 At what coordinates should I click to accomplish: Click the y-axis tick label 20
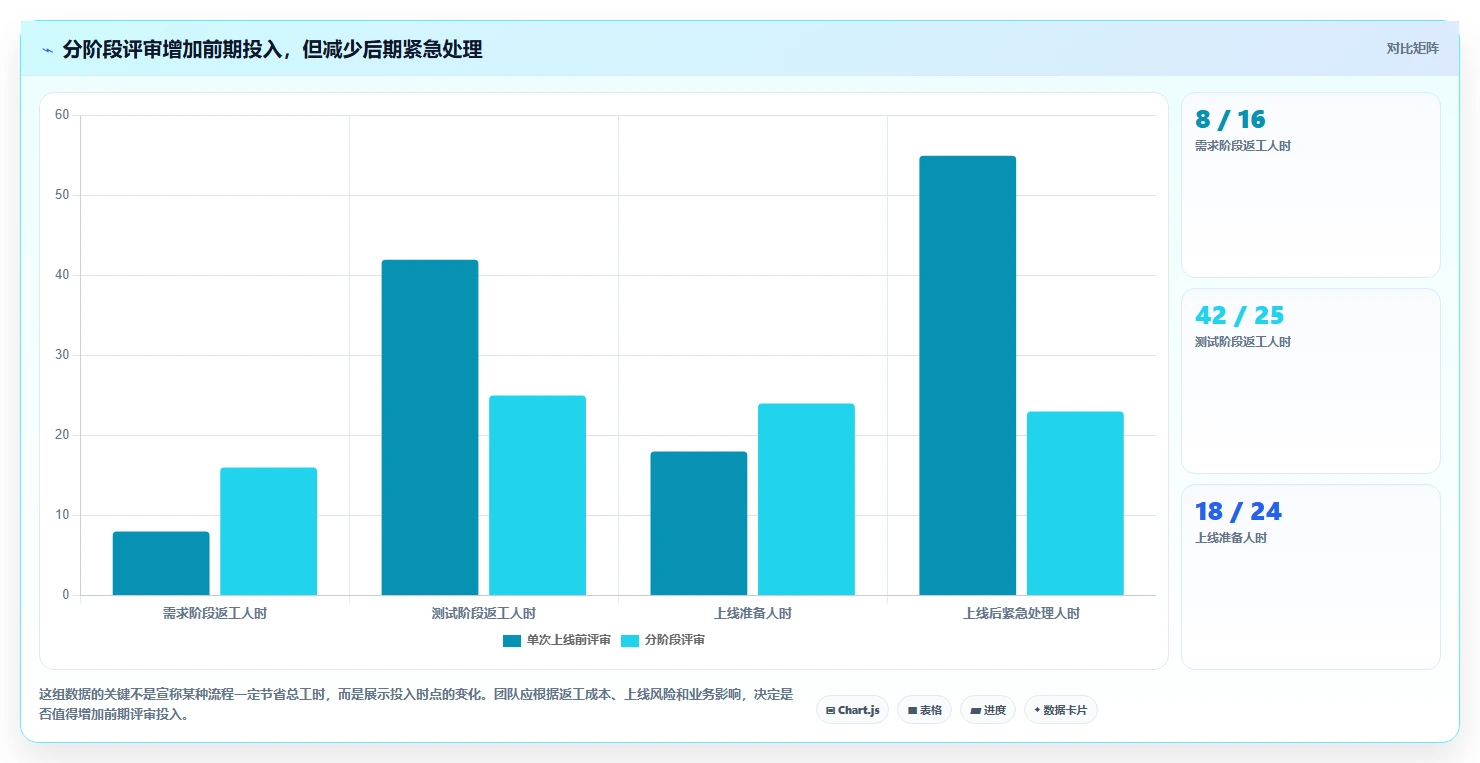point(62,435)
